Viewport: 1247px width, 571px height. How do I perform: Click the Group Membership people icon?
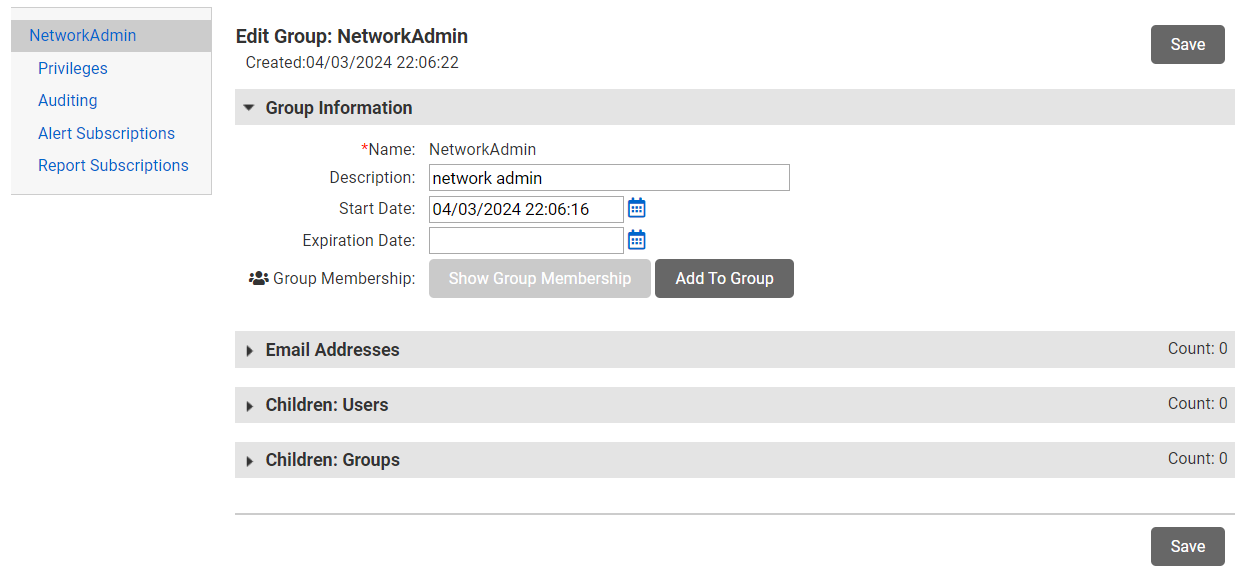pos(258,279)
